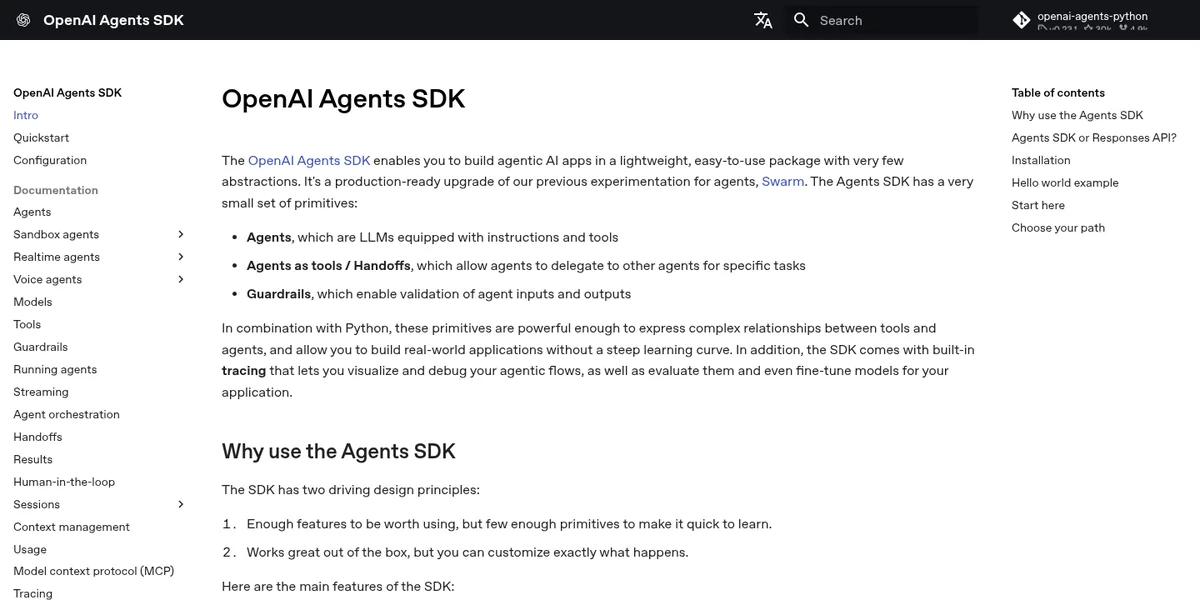Expand the Voice agents section

coord(181,279)
